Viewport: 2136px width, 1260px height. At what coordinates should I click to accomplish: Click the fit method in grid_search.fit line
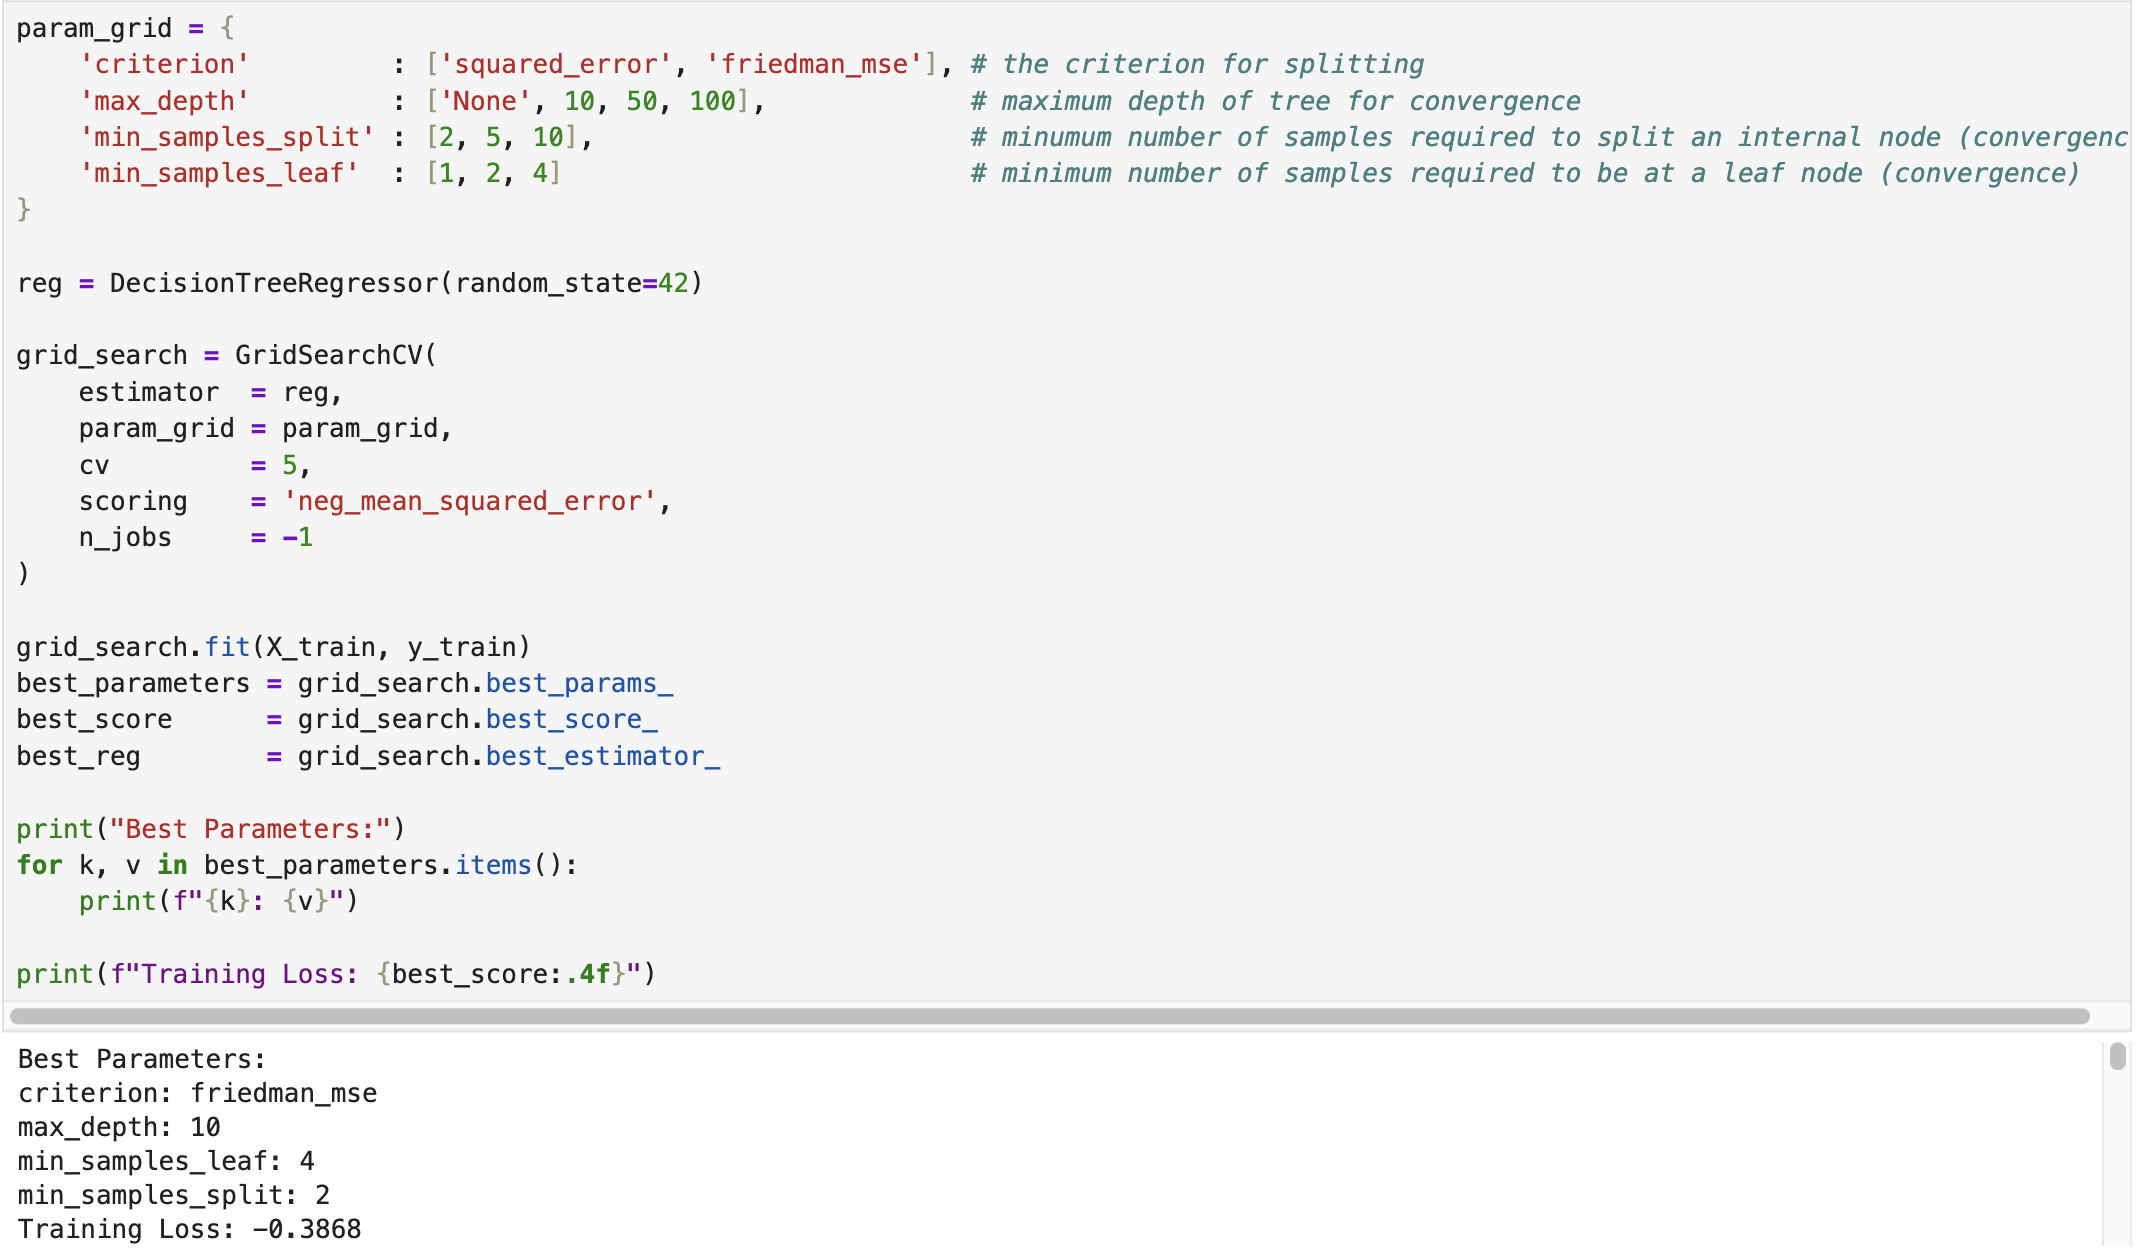coord(227,648)
